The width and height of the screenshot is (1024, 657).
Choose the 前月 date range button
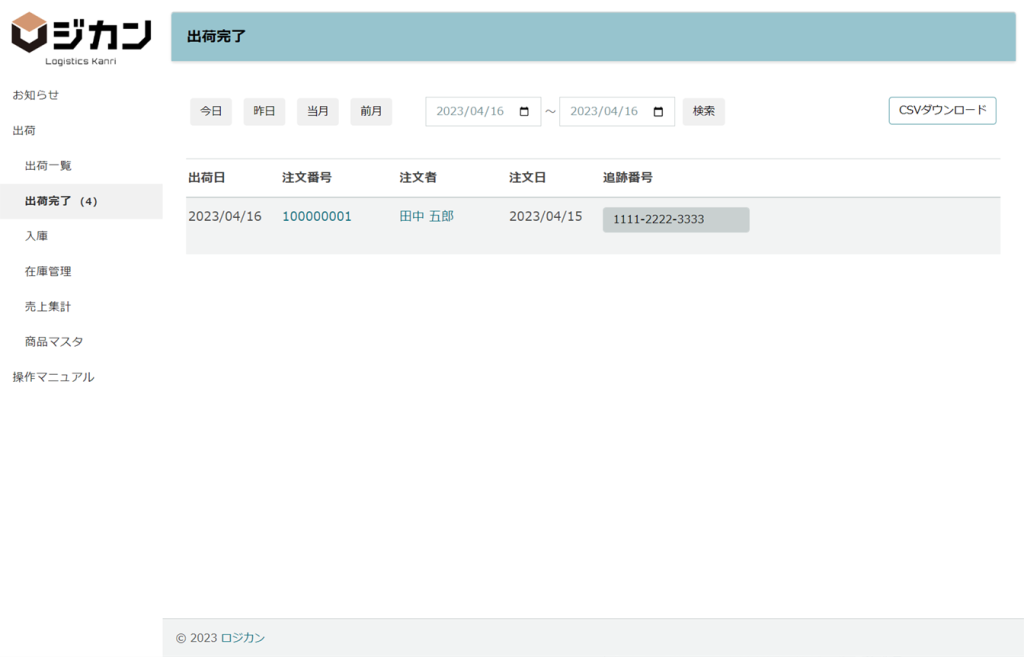(x=371, y=112)
